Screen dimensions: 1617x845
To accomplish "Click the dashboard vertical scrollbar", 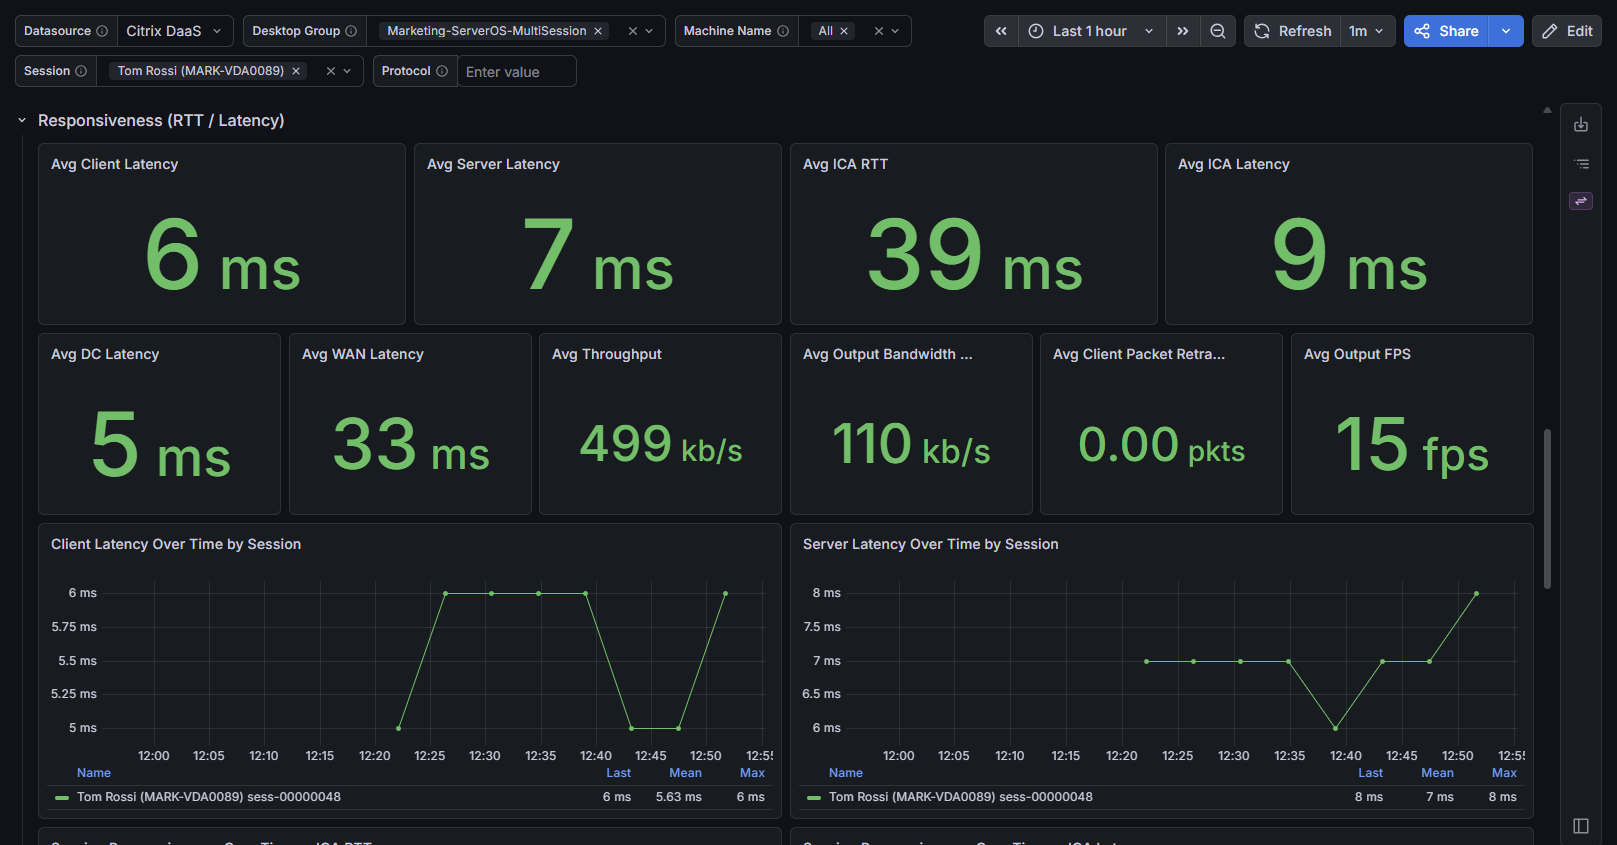I will [1547, 509].
